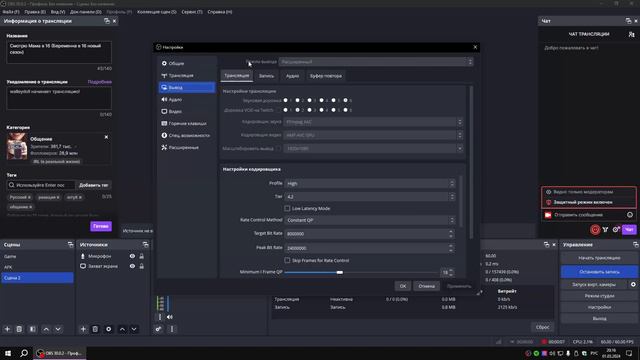Enable Skip Frames for Rate Control checkbox
The image size is (640, 360).
point(287,260)
